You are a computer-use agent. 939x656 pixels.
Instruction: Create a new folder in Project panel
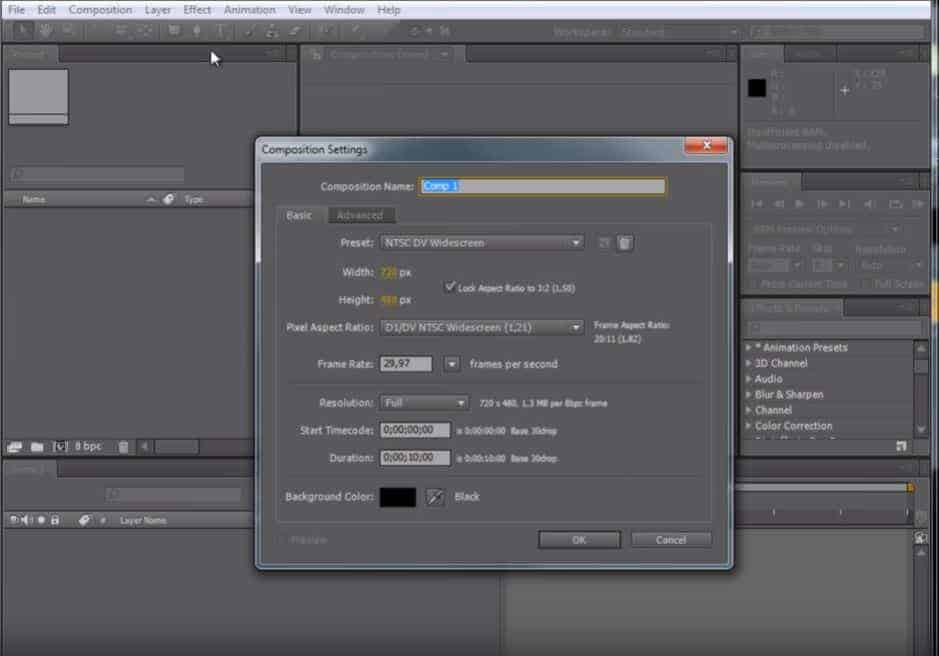pos(37,447)
